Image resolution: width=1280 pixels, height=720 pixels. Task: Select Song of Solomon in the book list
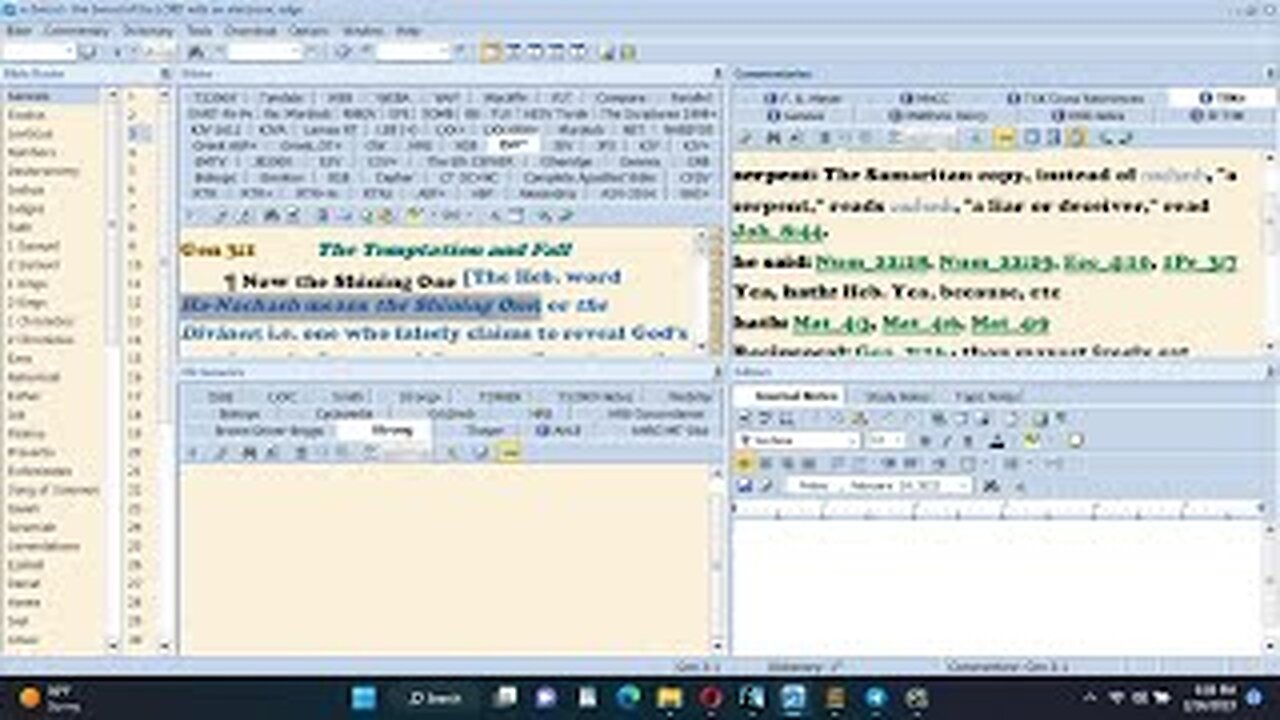point(53,490)
